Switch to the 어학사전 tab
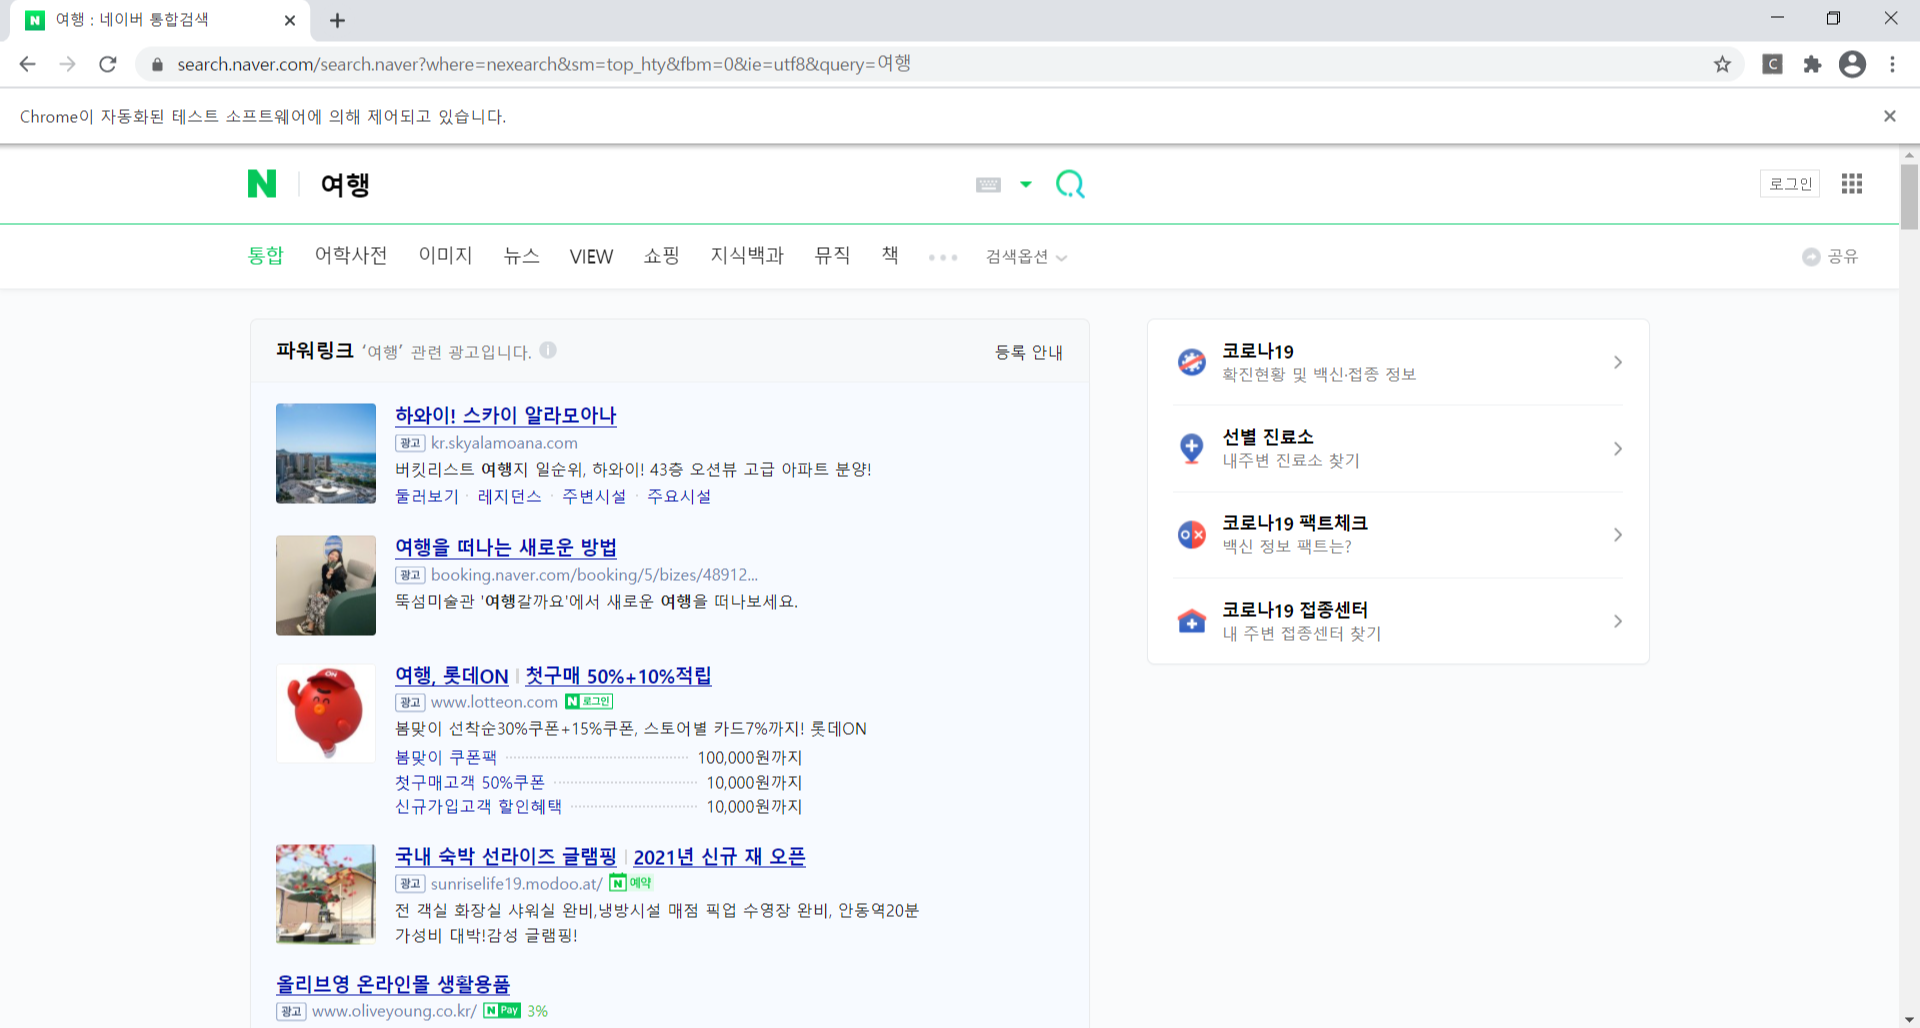 click(x=351, y=256)
